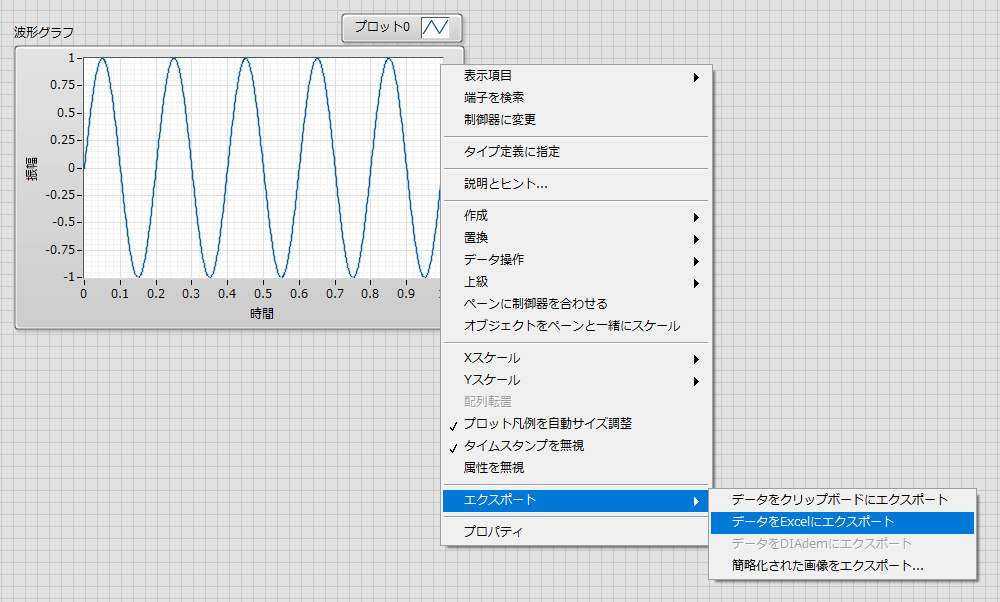
Task: Click the Y-axis maximum value 1
Action: click(x=72, y=58)
